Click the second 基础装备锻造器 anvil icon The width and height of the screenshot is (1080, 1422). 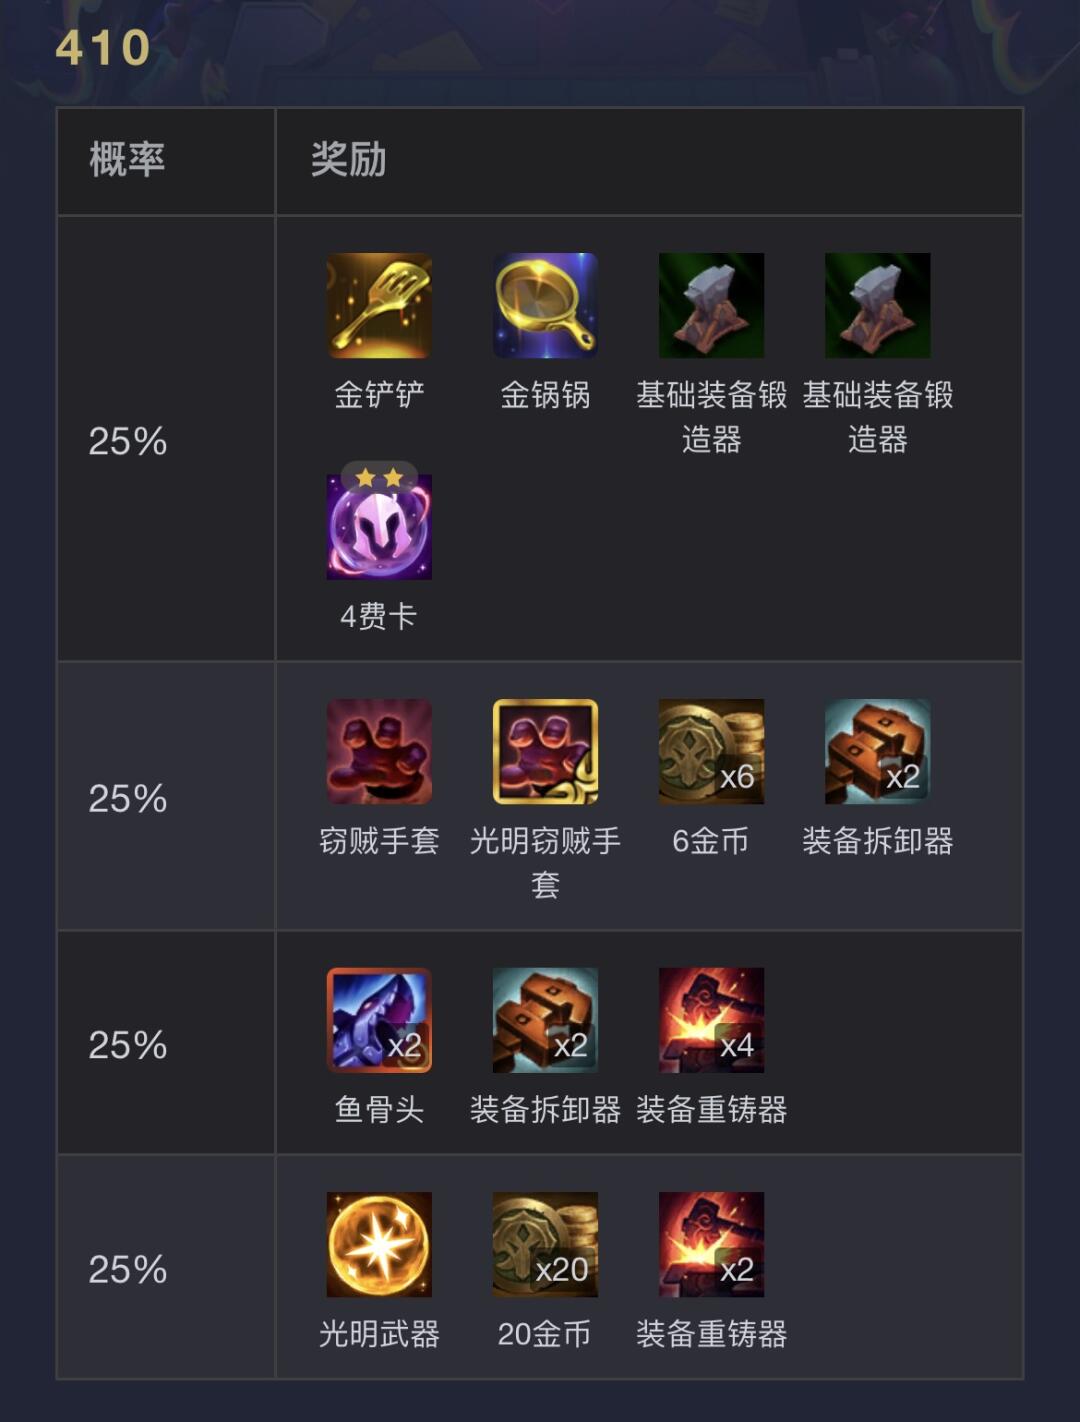[877, 305]
